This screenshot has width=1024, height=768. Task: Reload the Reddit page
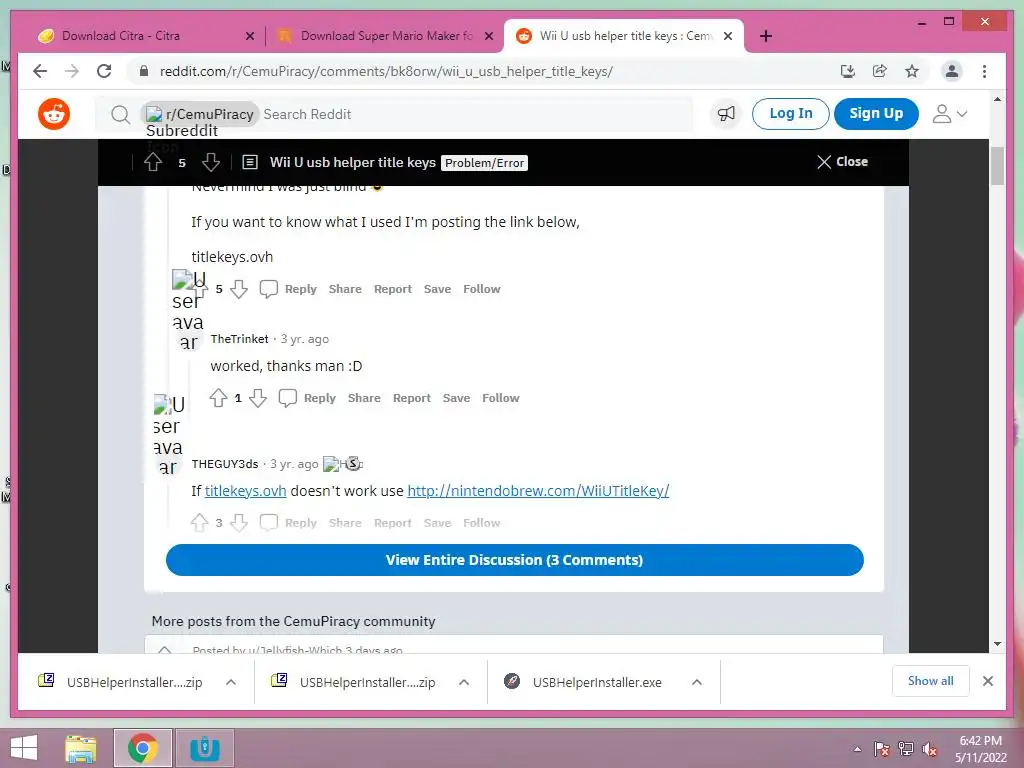pos(104,71)
